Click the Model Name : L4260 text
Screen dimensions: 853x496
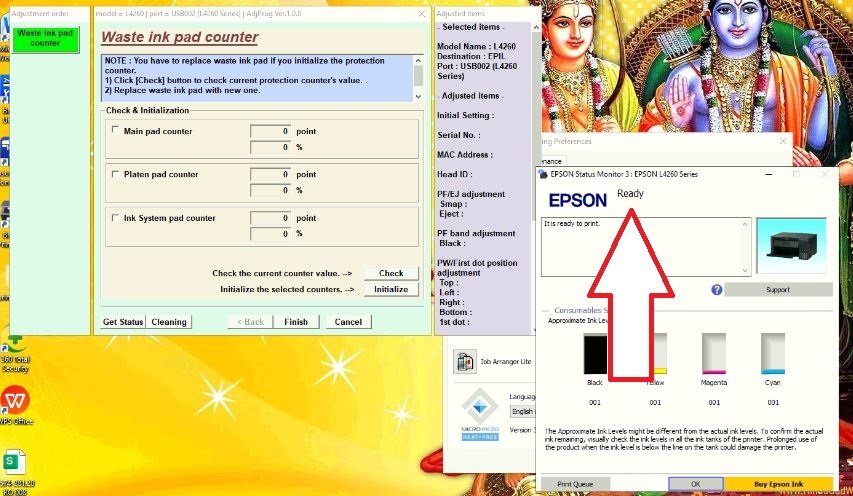(476, 46)
